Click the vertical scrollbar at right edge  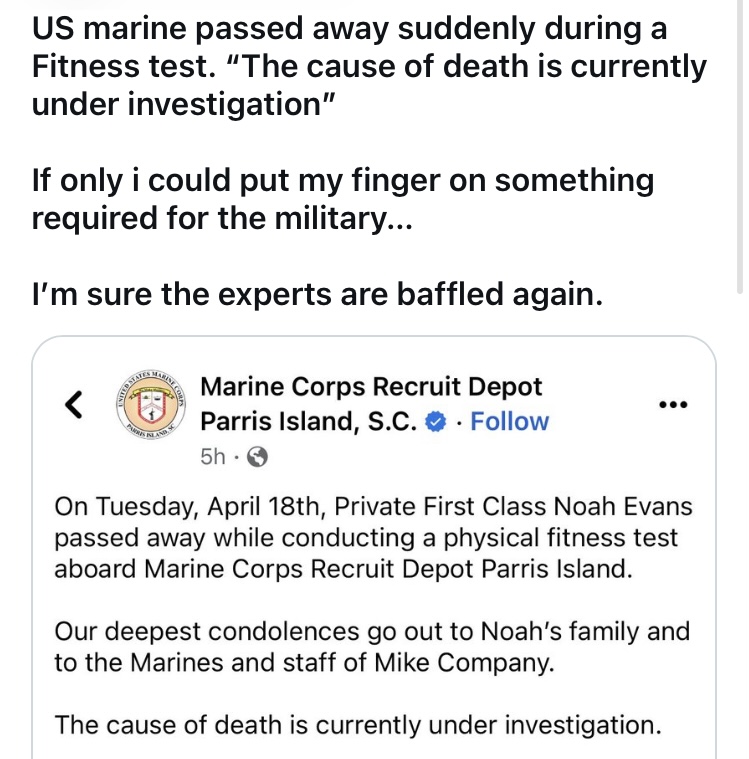739,147
